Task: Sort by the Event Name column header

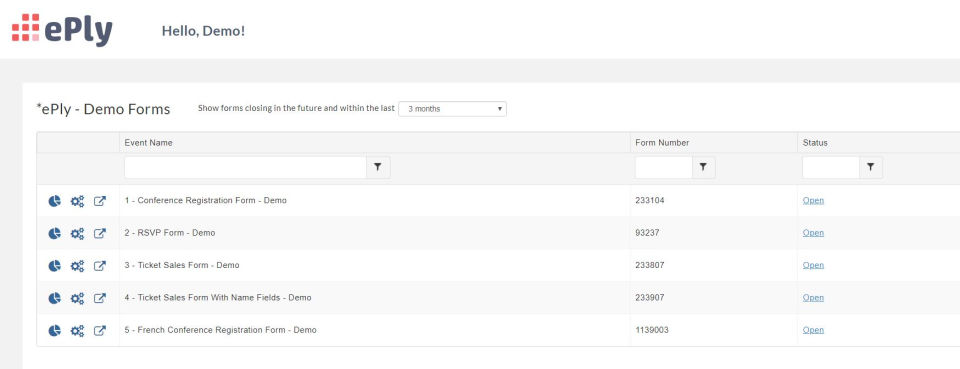Action: coord(148,143)
